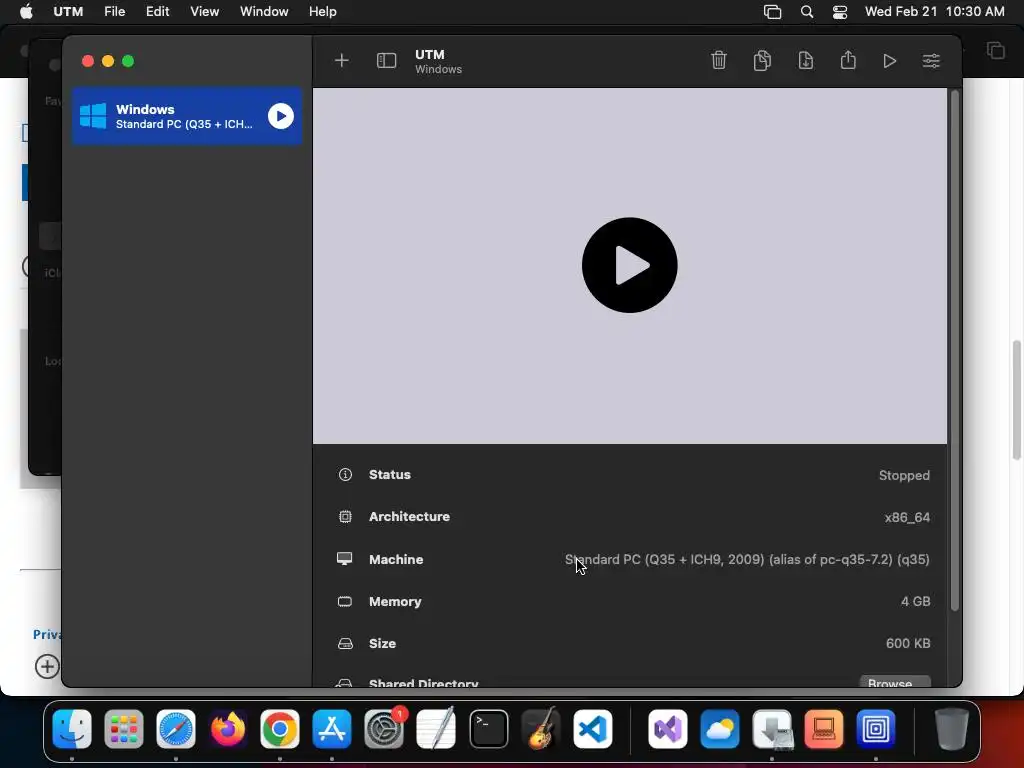Image resolution: width=1024 pixels, height=768 pixels.
Task: Click the details pane vertical scrollbar
Action: pyautogui.click(x=954, y=351)
